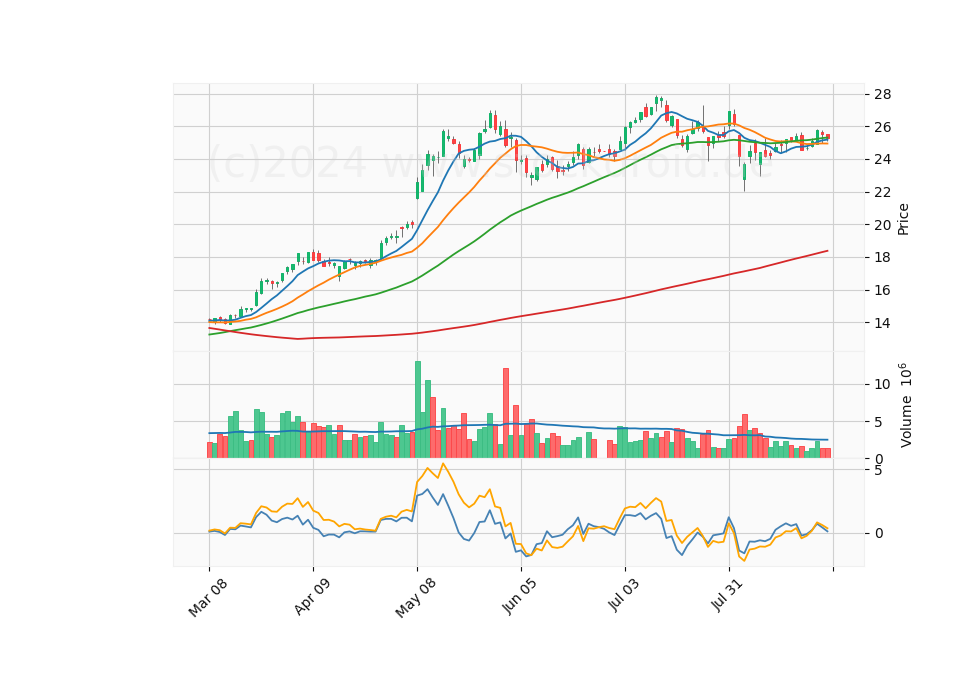Click the 16 price tick label
960x690 pixels.
coord(882,290)
